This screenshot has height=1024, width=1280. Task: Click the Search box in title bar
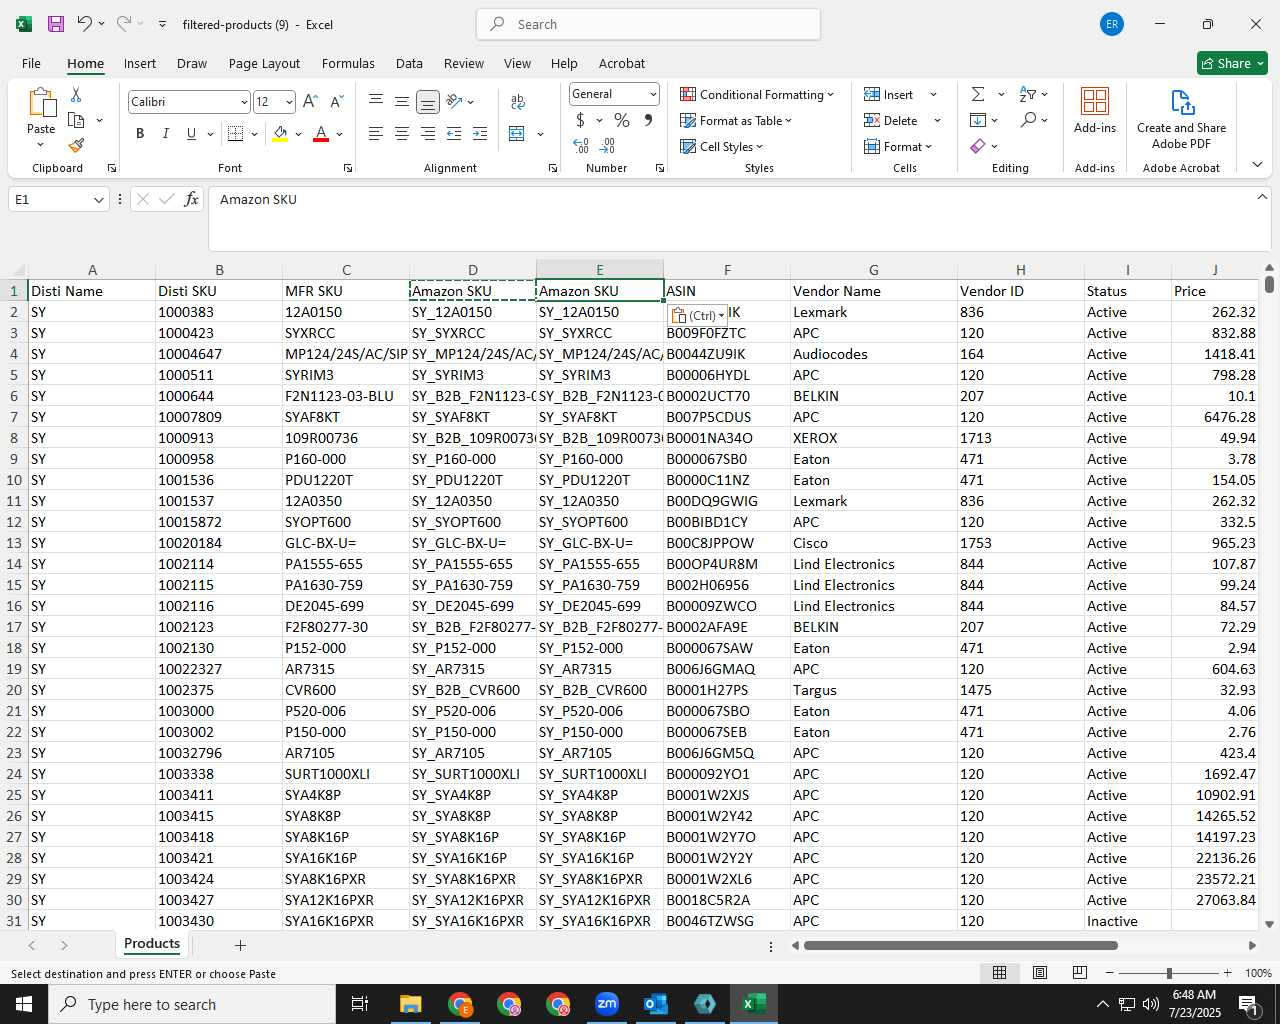click(649, 24)
